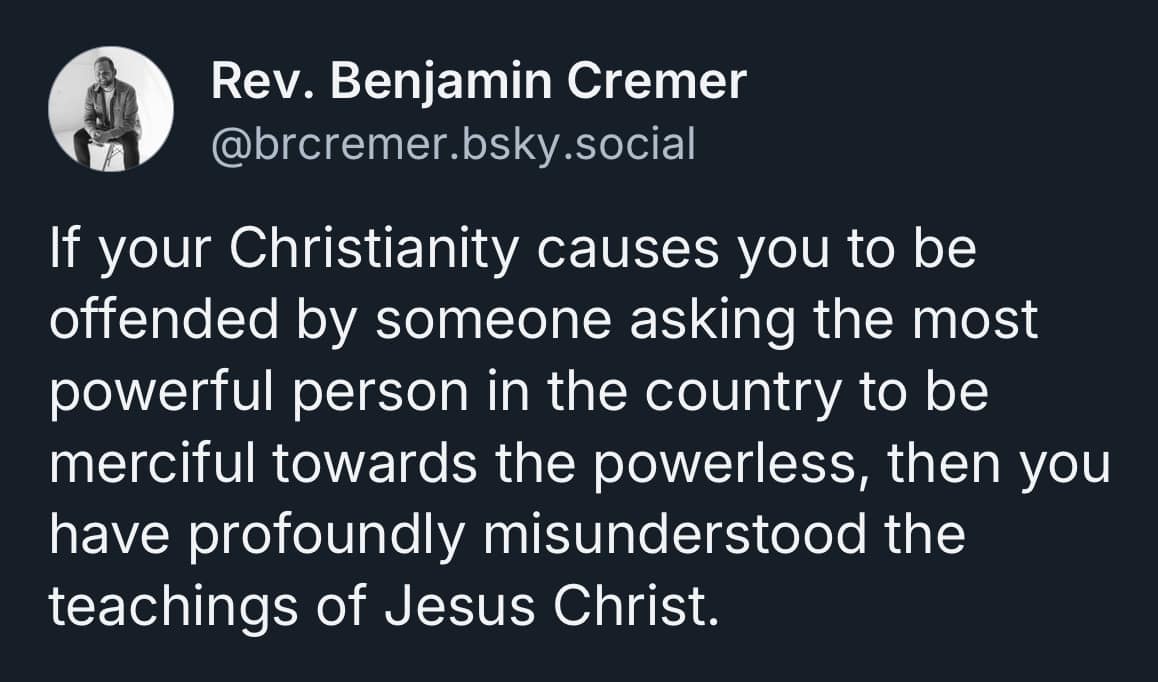Open the Rev. Benjamin Cremer display name
The height and width of the screenshot is (682, 1158).
point(478,82)
